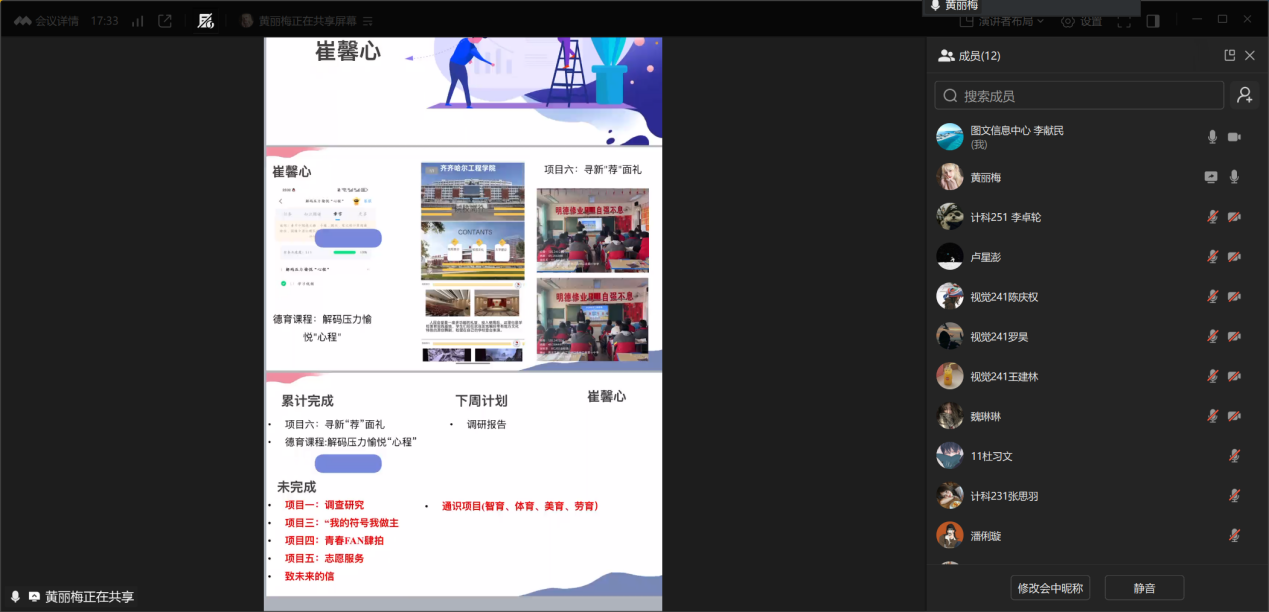Click the invite member icon

click(x=1244, y=96)
